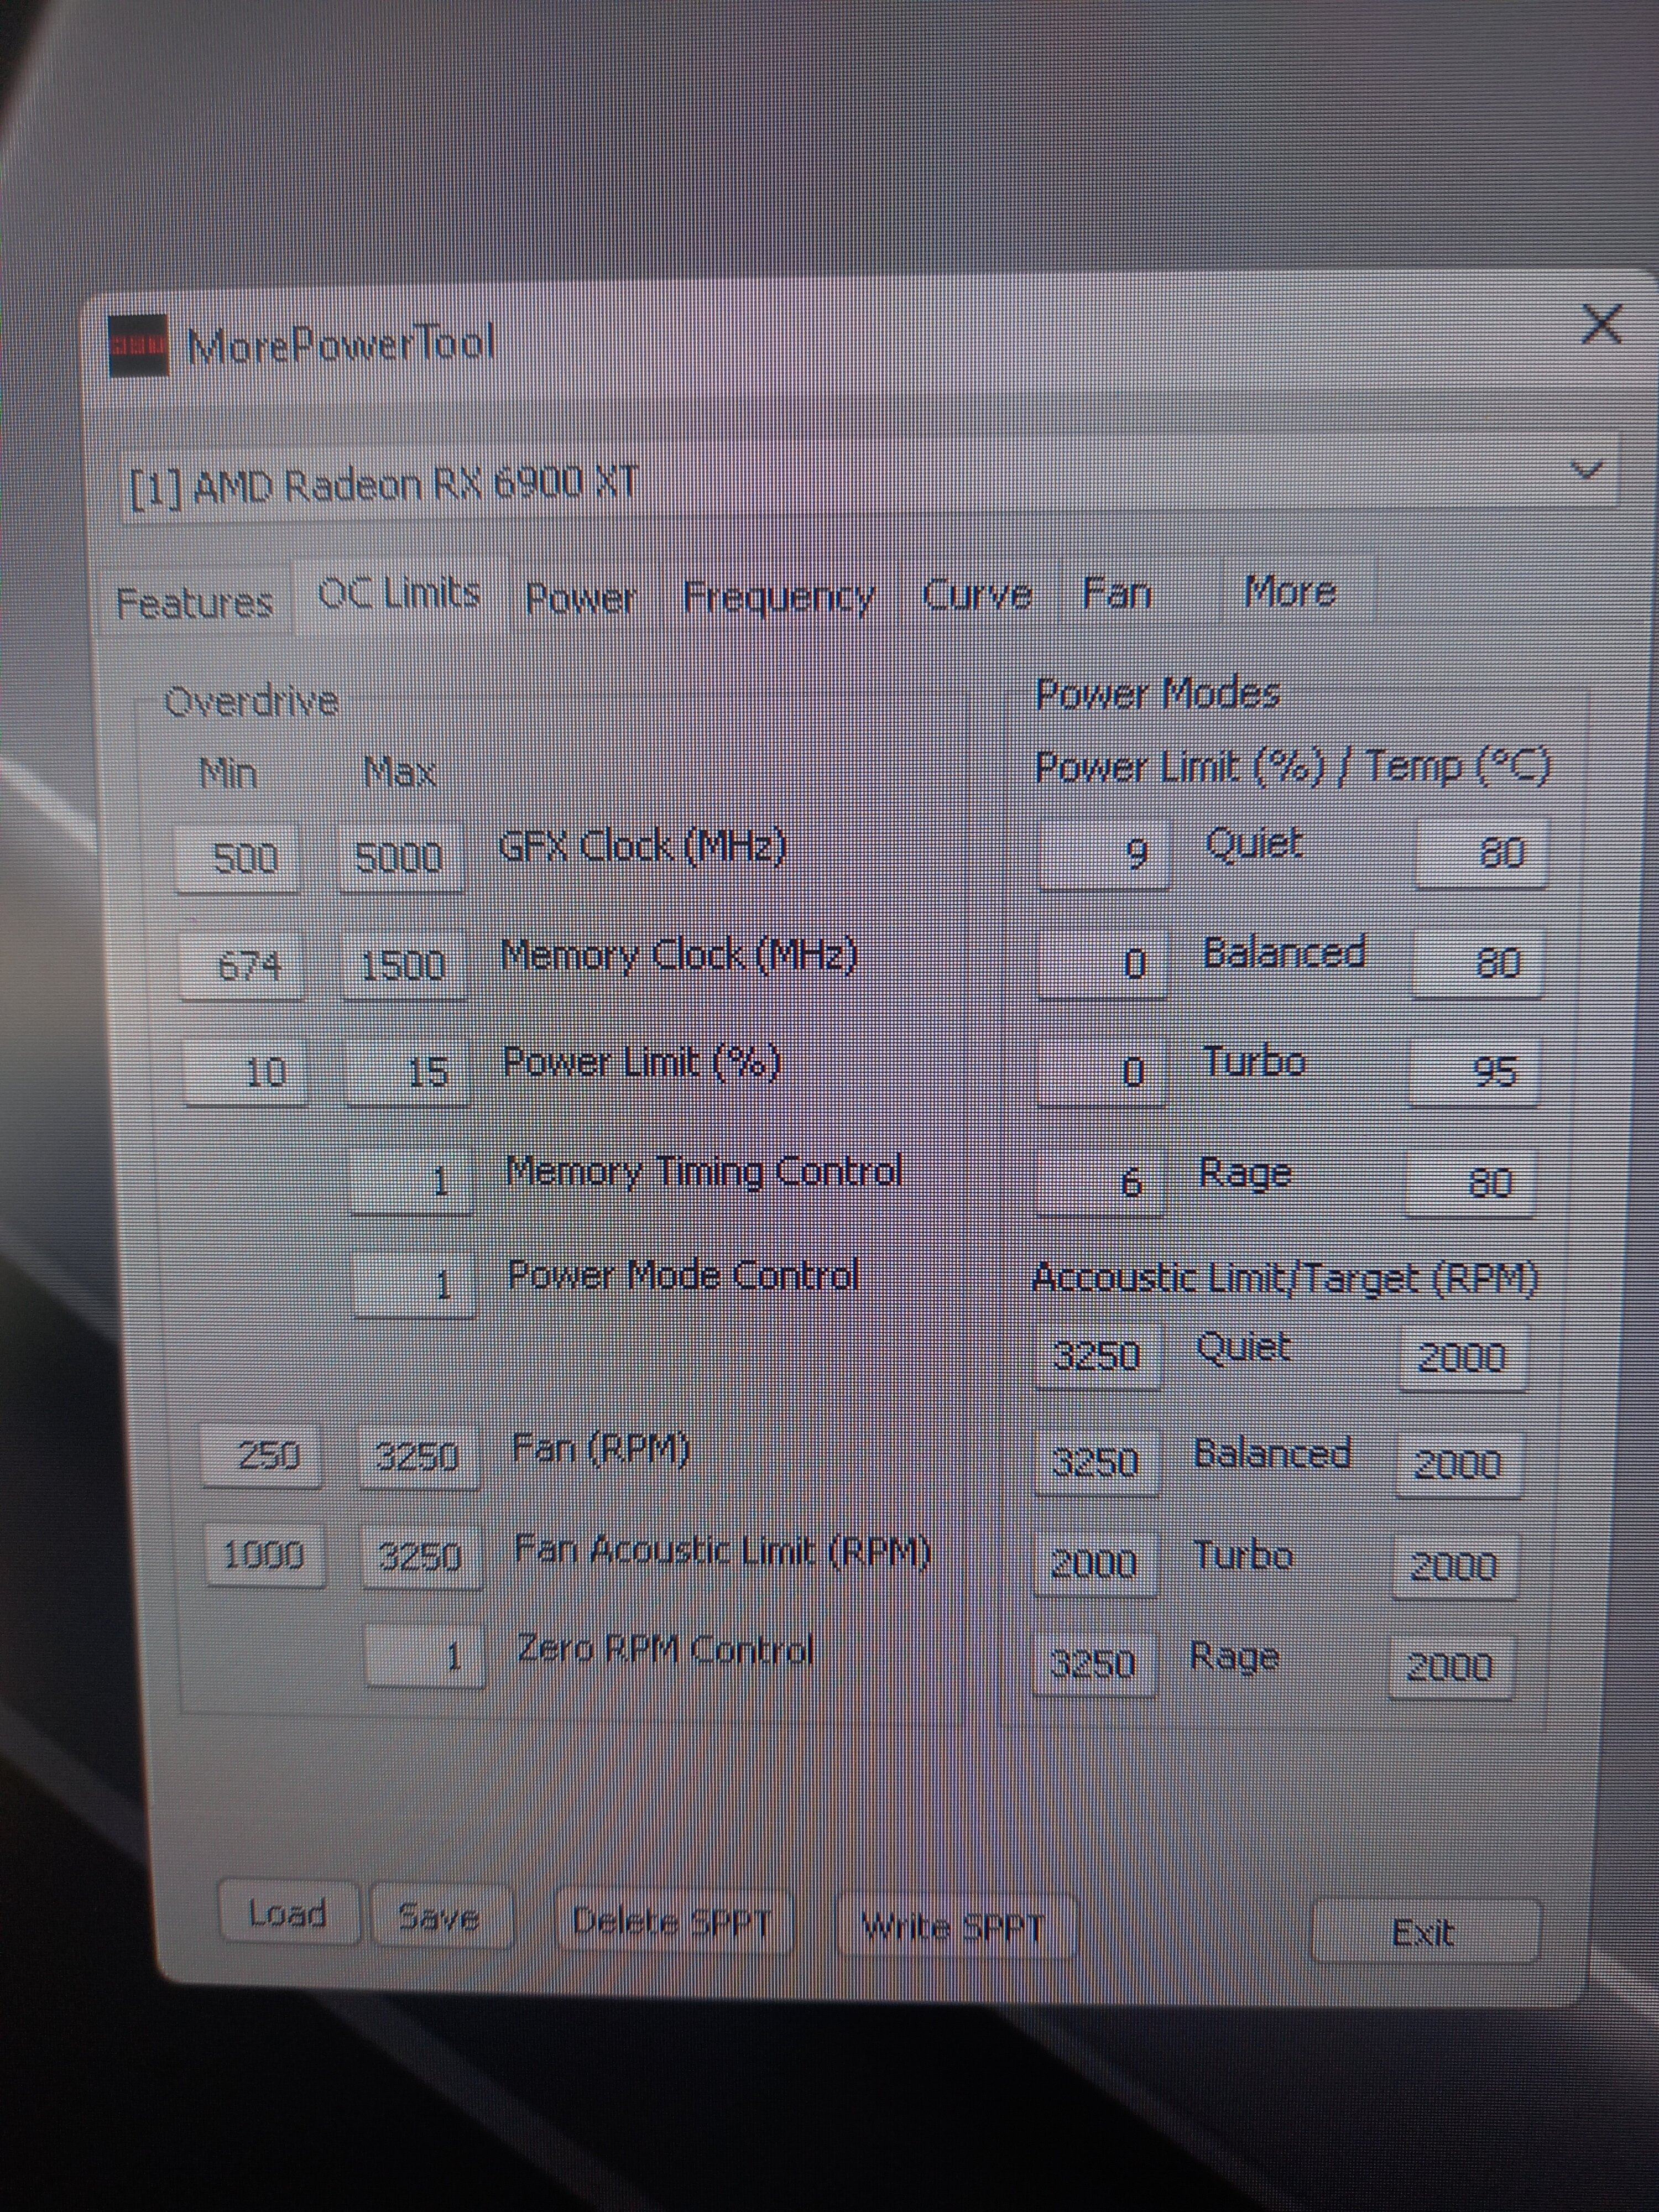Edit Turbo power limit percent field

click(1101, 1072)
